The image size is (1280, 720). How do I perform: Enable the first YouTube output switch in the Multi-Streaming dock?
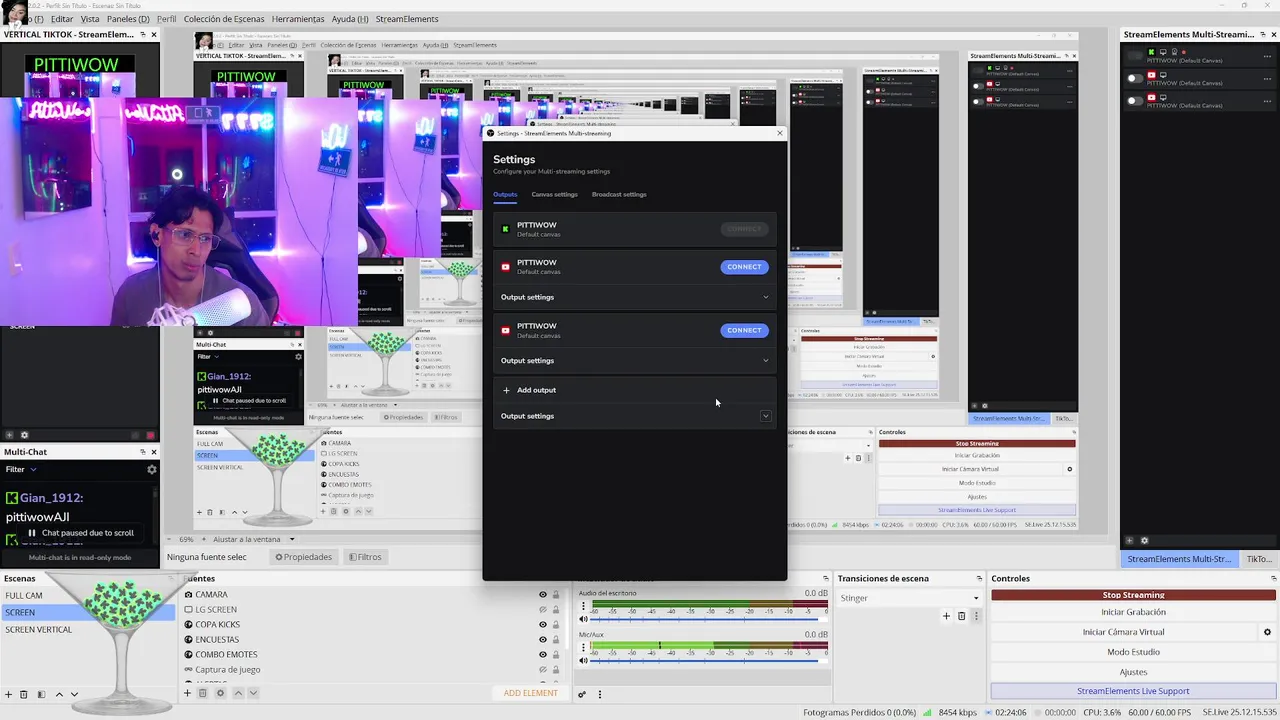[1135, 78]
